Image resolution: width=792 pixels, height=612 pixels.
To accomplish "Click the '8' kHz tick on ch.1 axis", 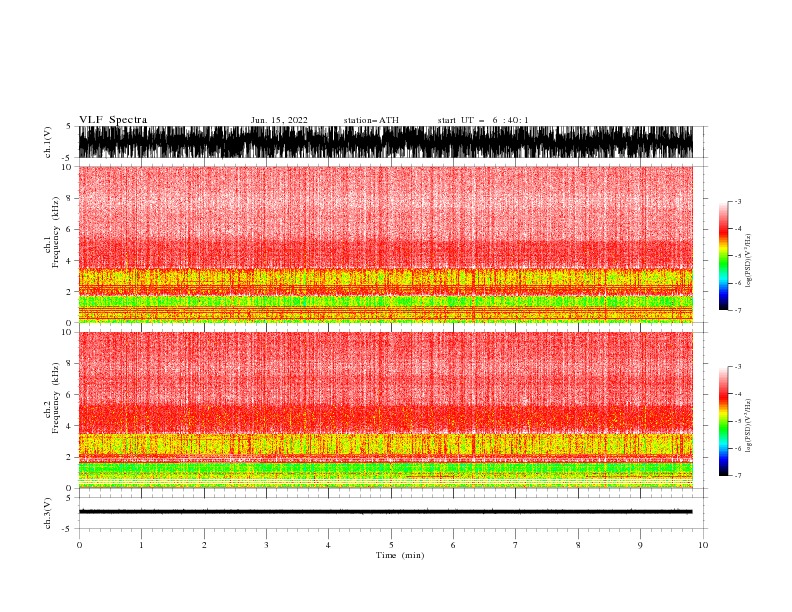I will tap(69, 198).
